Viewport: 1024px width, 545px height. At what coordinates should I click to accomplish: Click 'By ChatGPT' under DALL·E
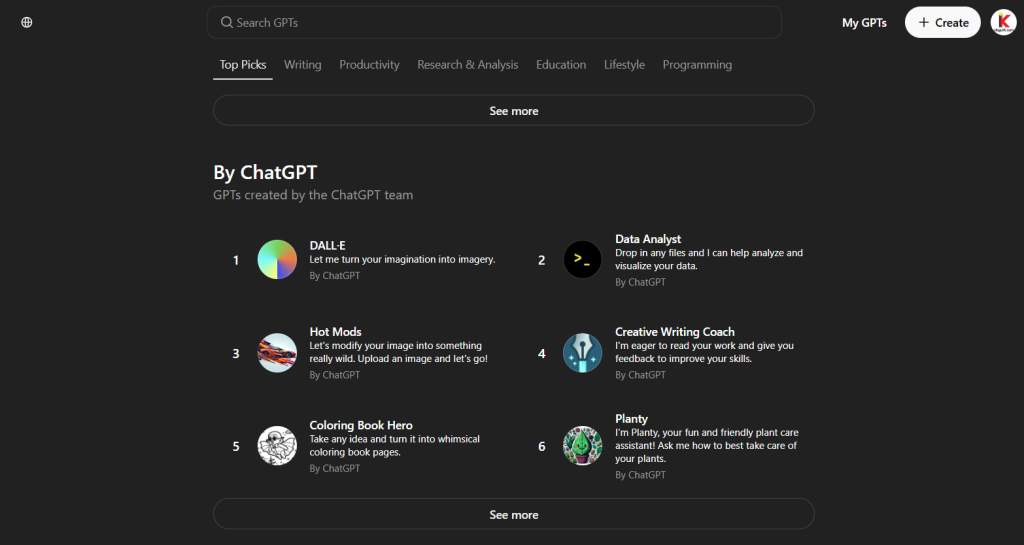click(334, 275)
